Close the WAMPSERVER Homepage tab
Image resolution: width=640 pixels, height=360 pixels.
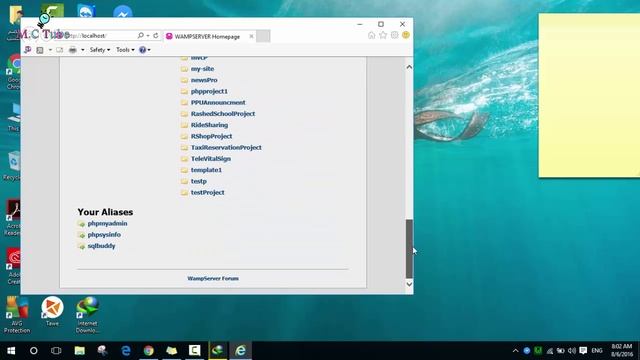[x=251, y=36]
